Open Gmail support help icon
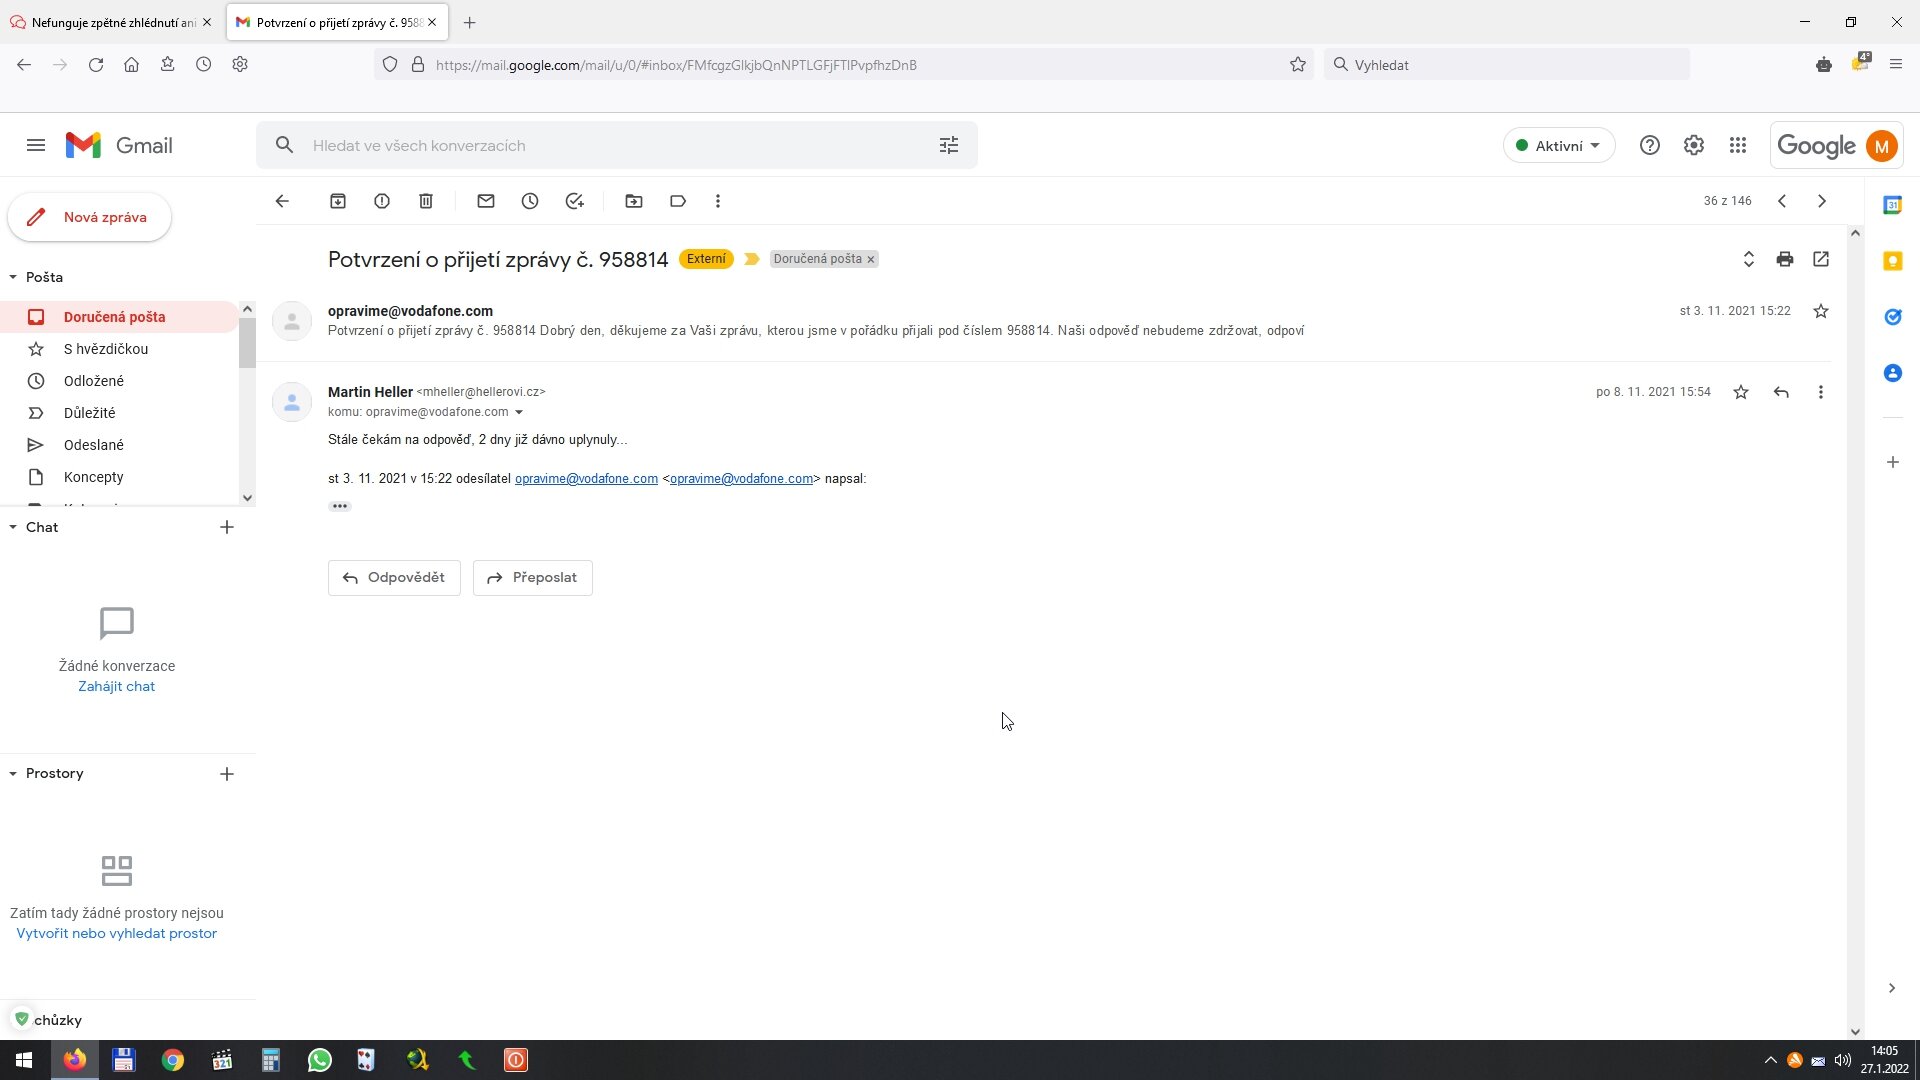This screenshot has width=1920, height=1080. [1650, 146]
